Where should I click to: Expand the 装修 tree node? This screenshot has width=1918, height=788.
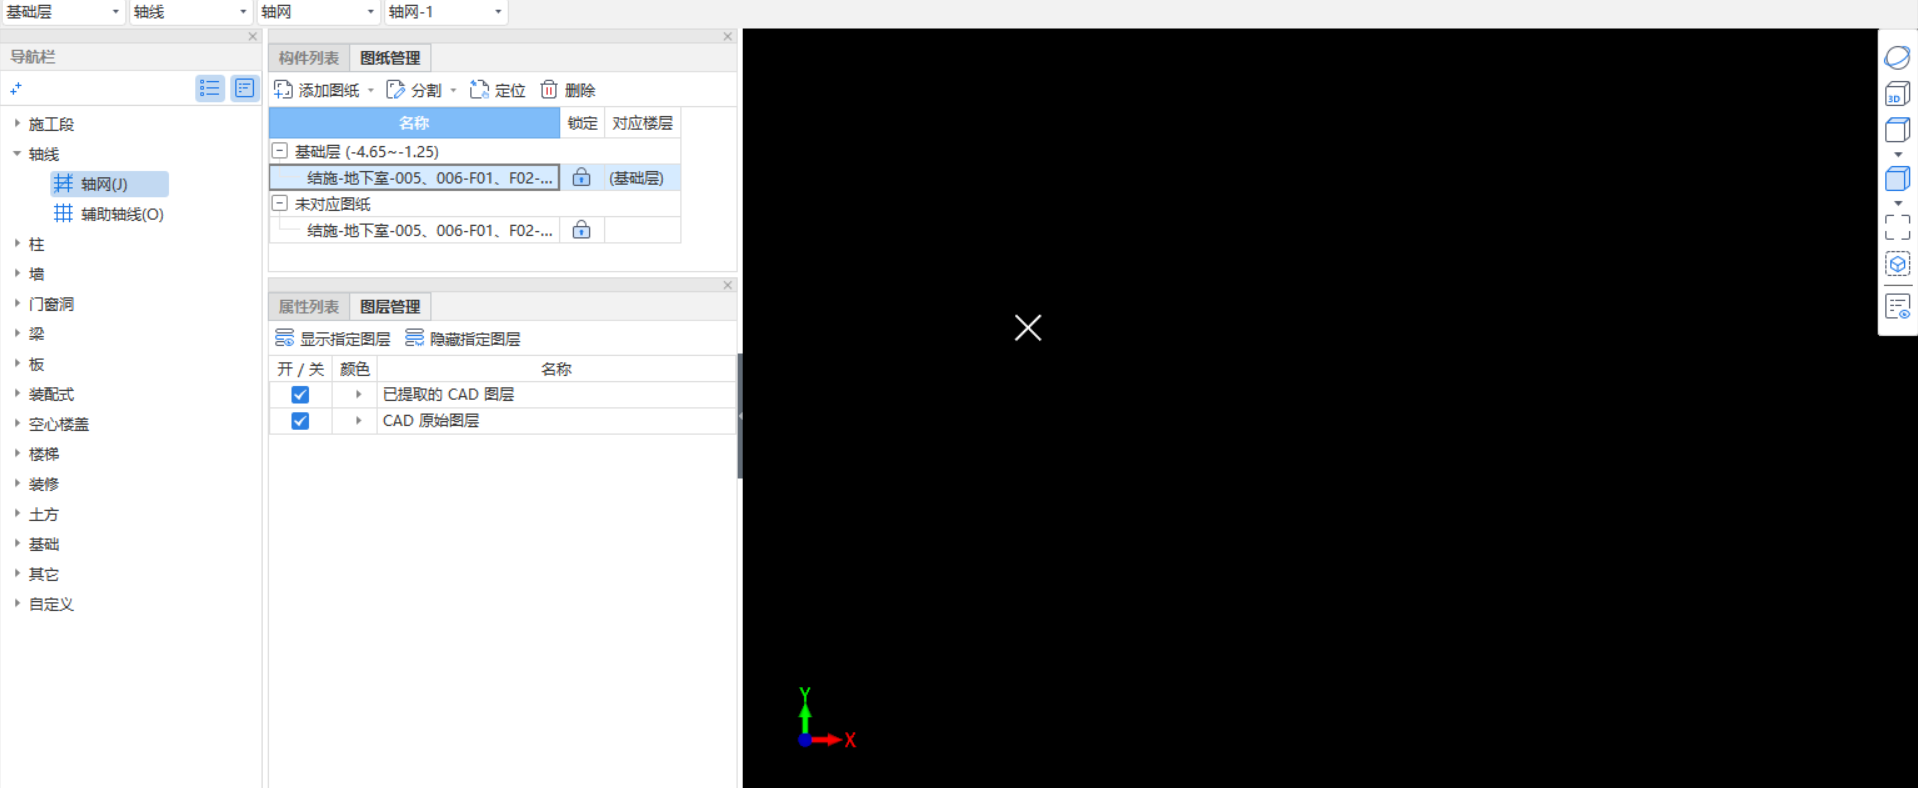click(x=17, y=484)
